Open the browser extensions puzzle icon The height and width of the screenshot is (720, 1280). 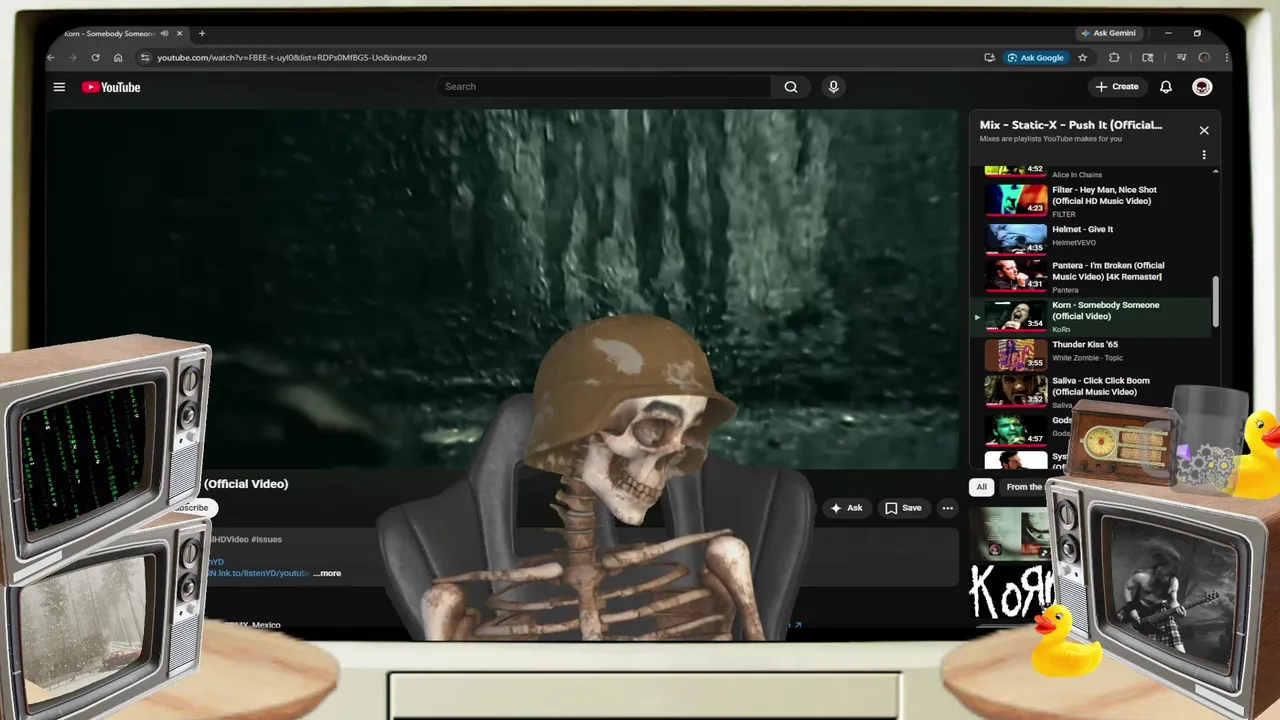(x=1114, y=58)
